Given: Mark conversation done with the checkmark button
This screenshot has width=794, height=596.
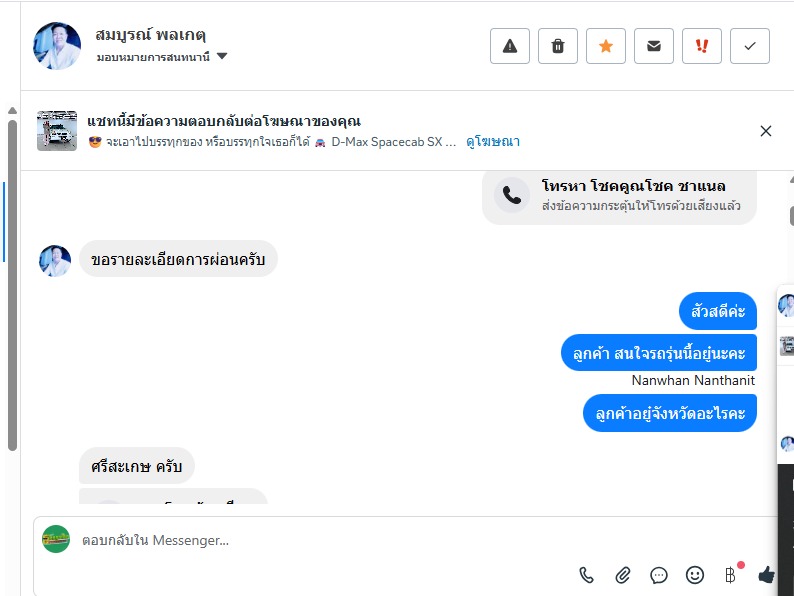Looking at the screenshot, I should point(750,46).
